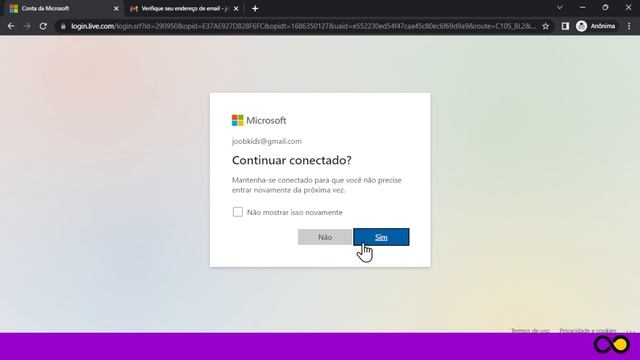
Task: Switch to 'Conta da Microsoft' tab
Action: pos(62,8)
